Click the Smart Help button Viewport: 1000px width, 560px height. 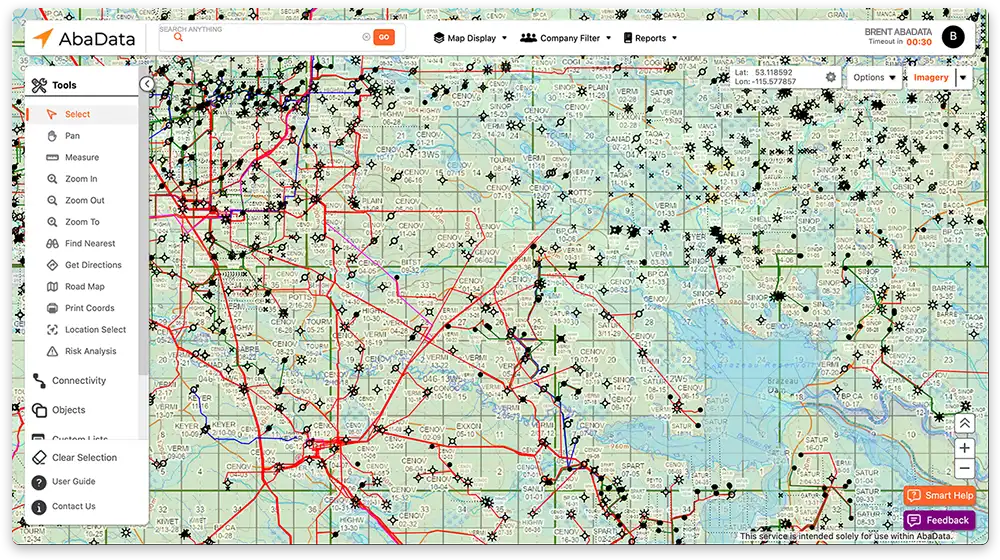tap(939, 495)
